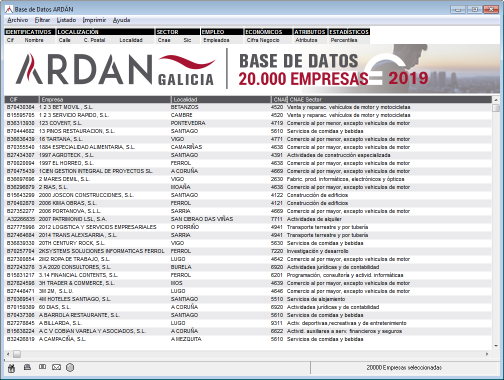The image size is (504, 380).
Task: Select row 2 RIAS, S.L.
Action: pyautogui.click(x=248, y=187)
